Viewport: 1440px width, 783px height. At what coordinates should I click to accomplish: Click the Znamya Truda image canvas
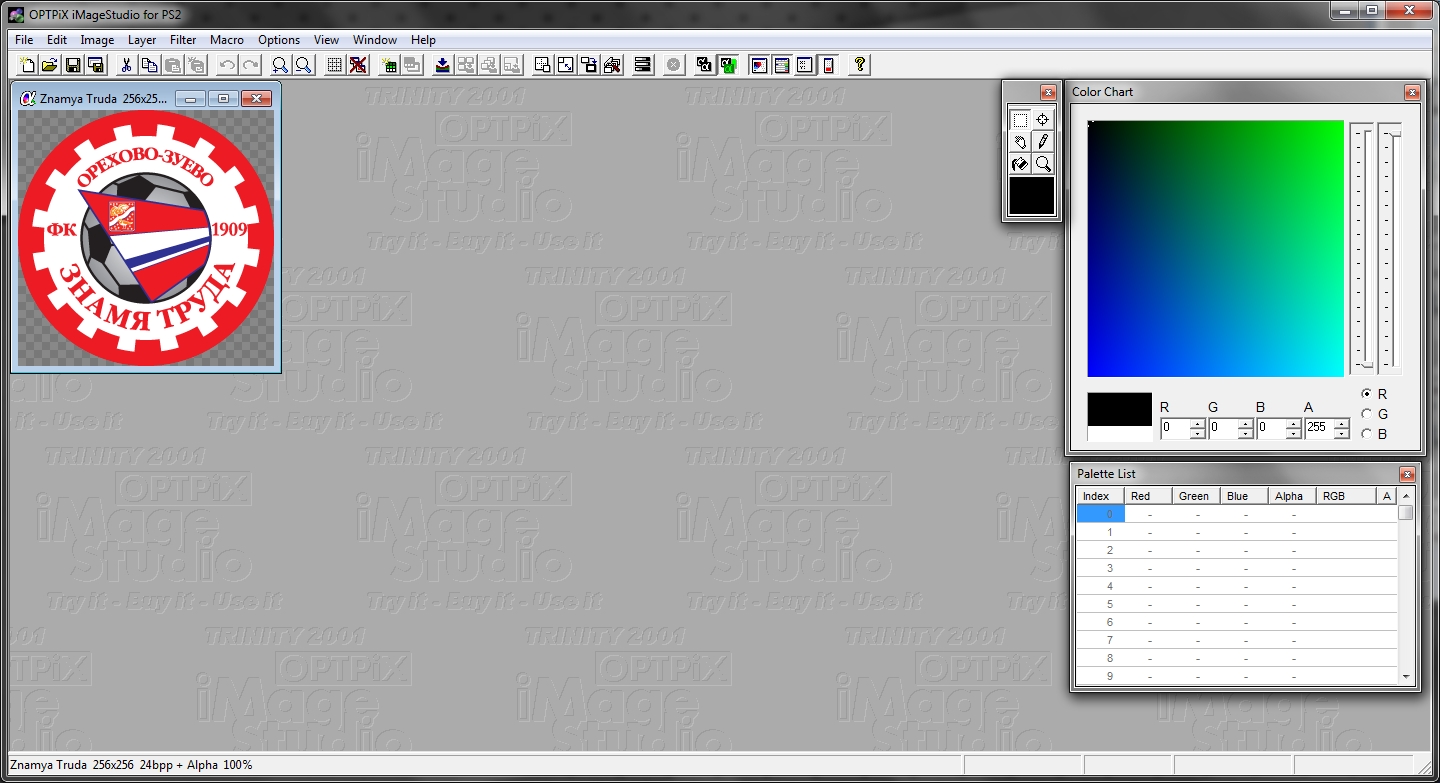tap(146, 238)
